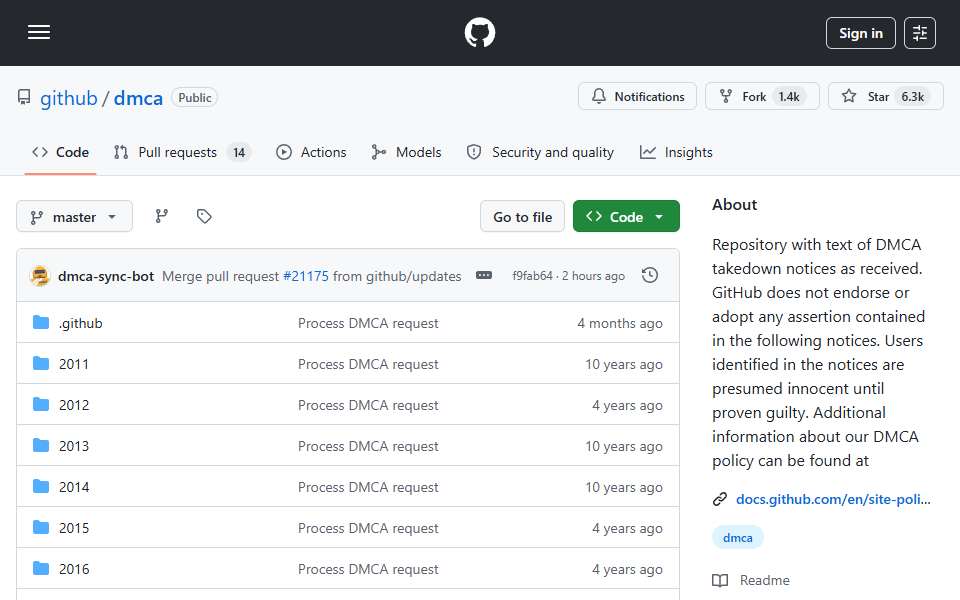View branches via the branch icon
The height and width of the screenshot is (600, 960).
pyautogui.click(x=162, y=216)
